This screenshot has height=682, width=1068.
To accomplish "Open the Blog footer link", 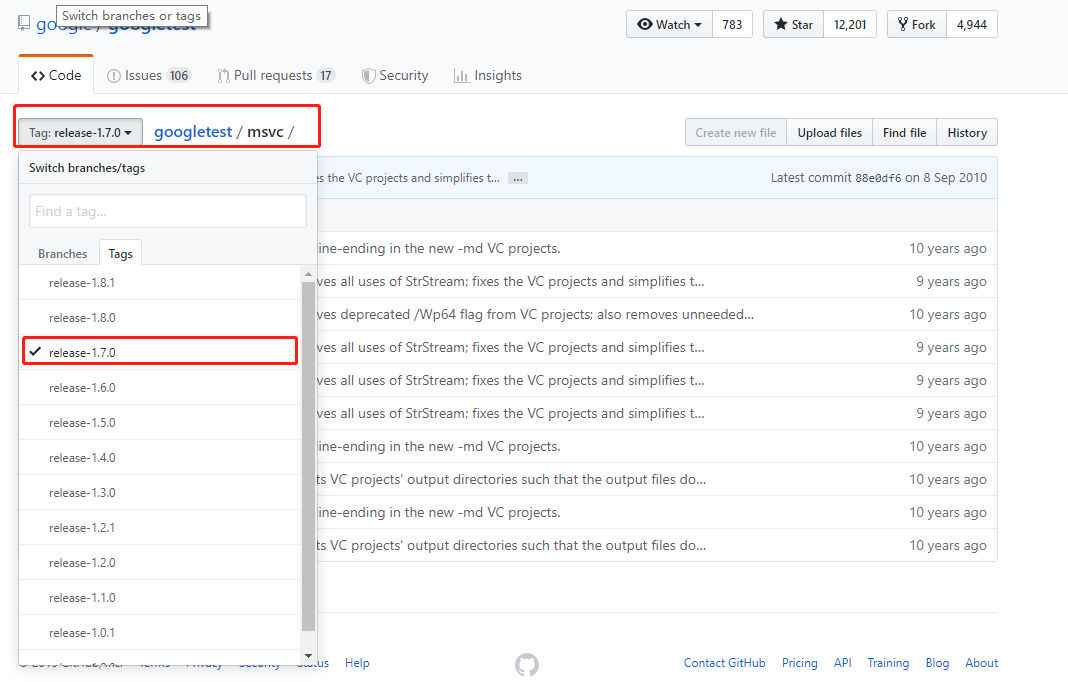I will (x=937, y=663).
